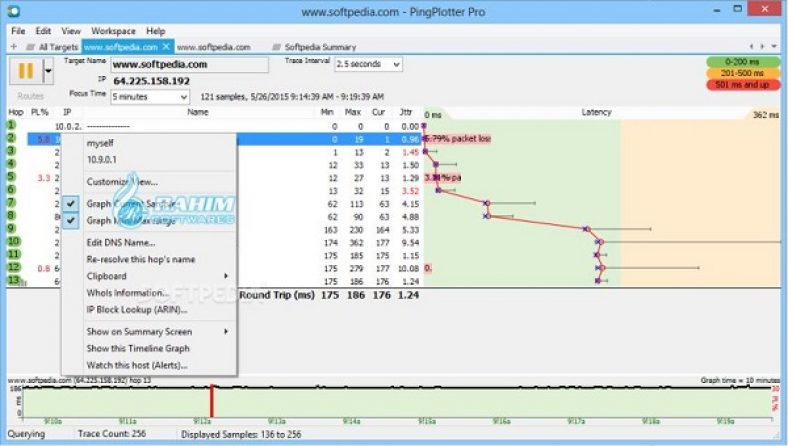Switch to the second www.softpedia.com tab
The height and width of the screenshot is (446, 788).
214,47
